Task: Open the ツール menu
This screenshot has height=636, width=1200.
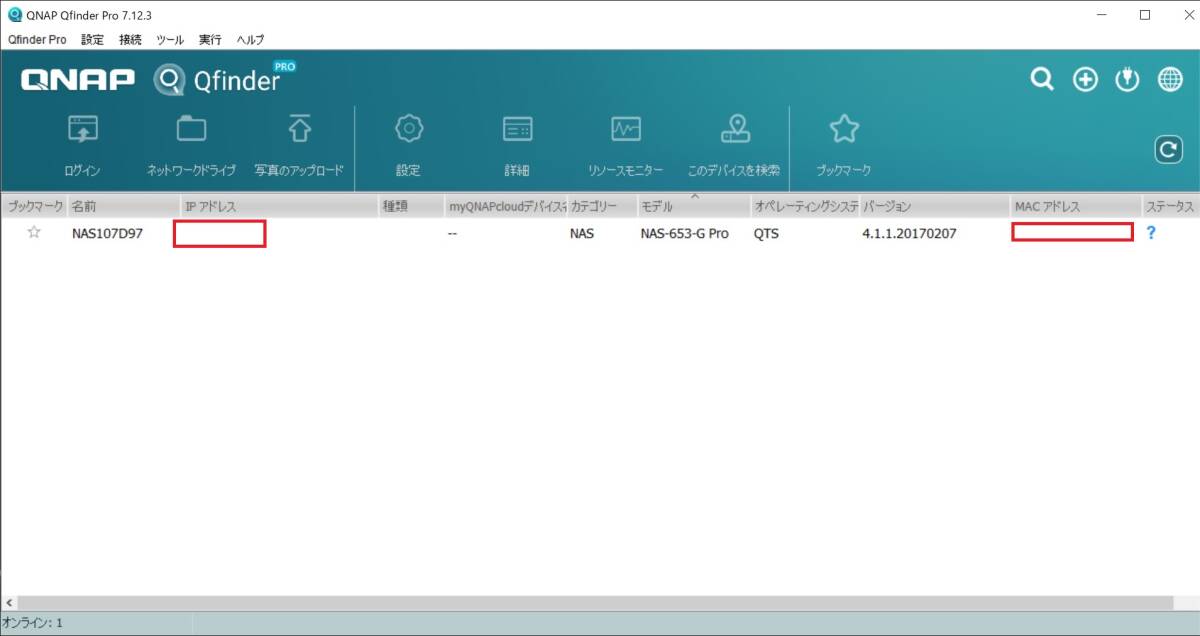Action: pos(170,40)
